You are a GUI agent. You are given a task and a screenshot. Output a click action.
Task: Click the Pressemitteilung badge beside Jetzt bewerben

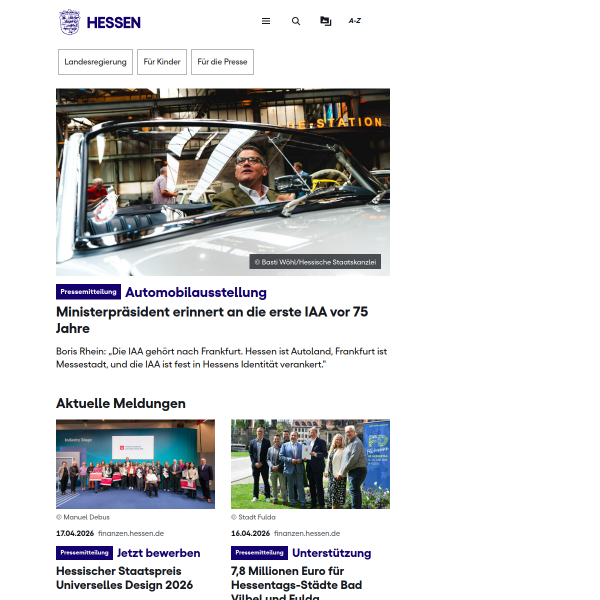click(x=85, y=553)
